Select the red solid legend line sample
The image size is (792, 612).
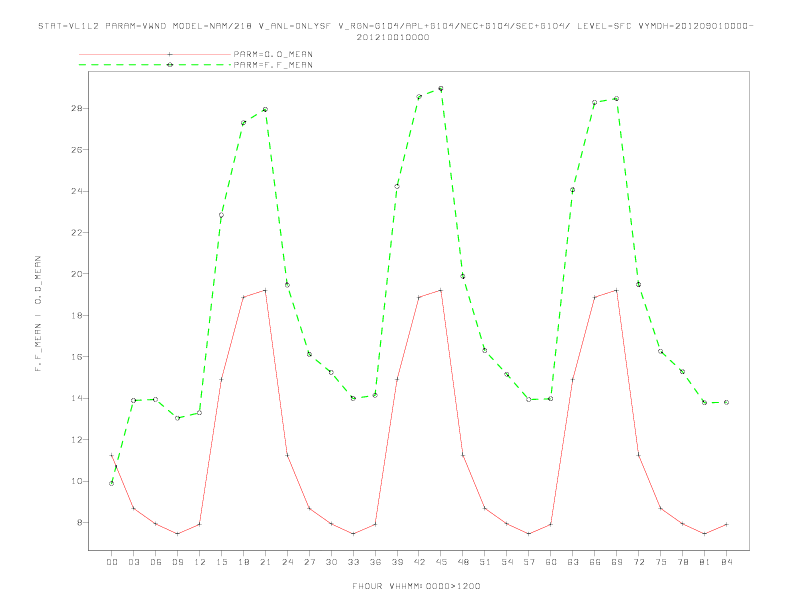pos(155,54)
